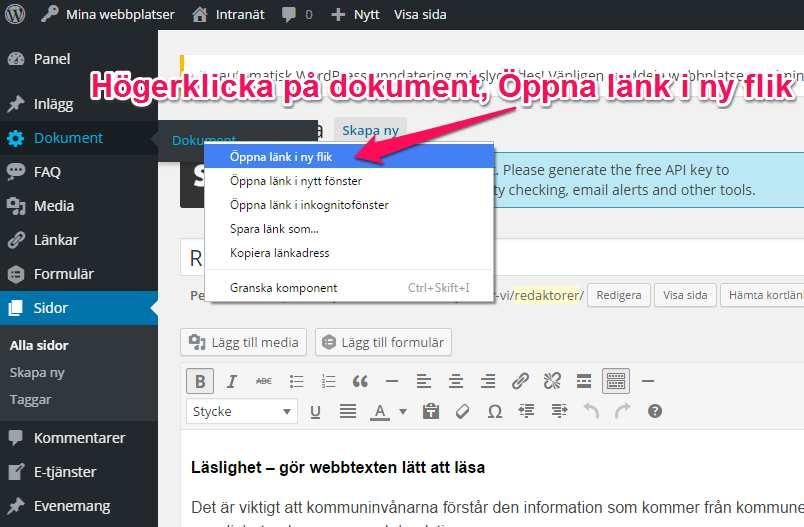804x527 pixels.
Task: Click Taggar submenu link
Action: (30, 399)
